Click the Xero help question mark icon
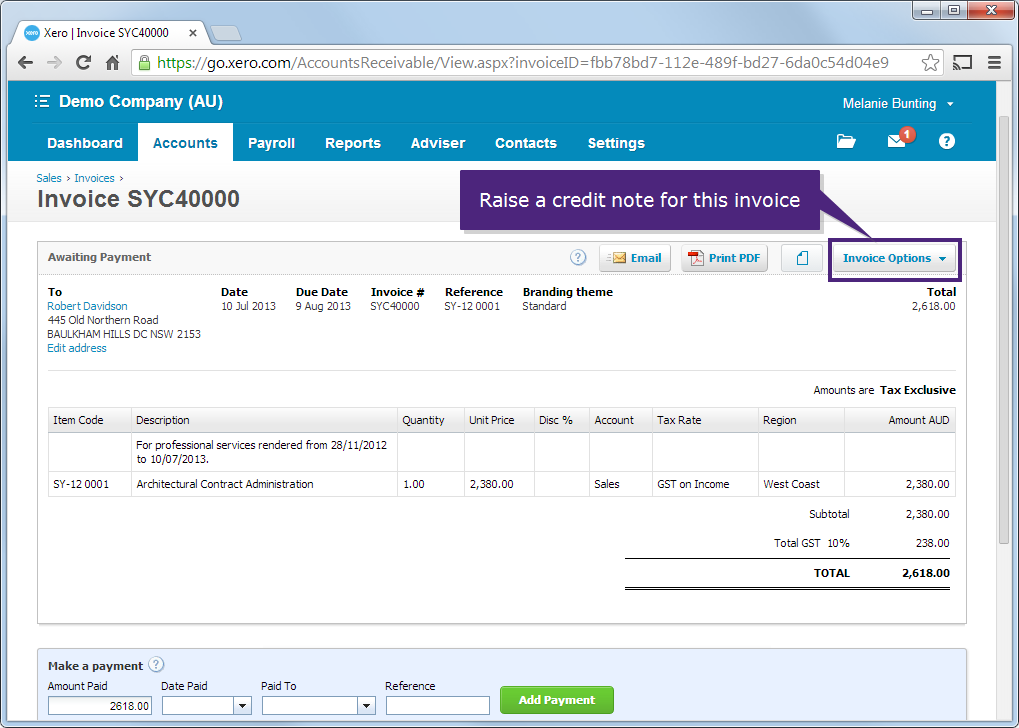The height and width of the screenshot is (728, 1019). [x=946, y=141]
